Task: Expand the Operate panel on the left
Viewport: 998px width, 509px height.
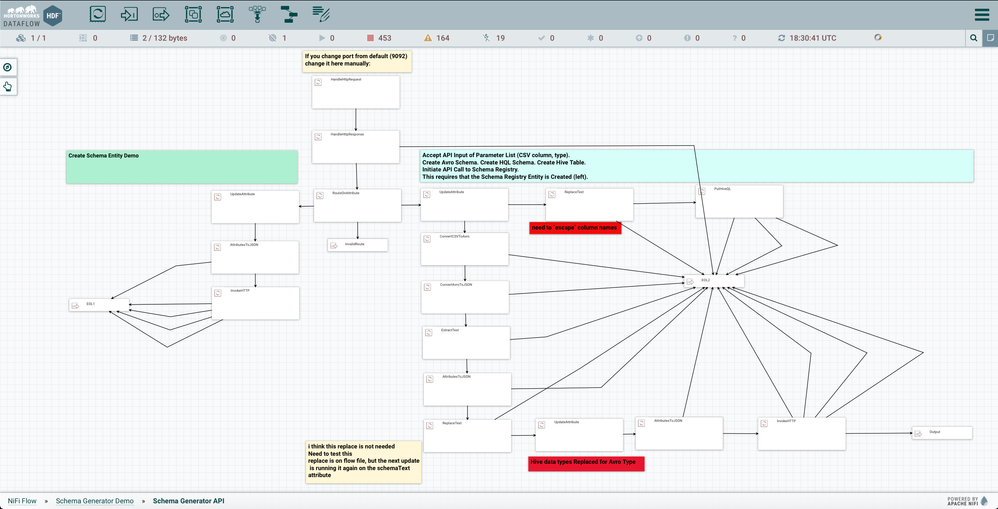Action: [8, 86]
